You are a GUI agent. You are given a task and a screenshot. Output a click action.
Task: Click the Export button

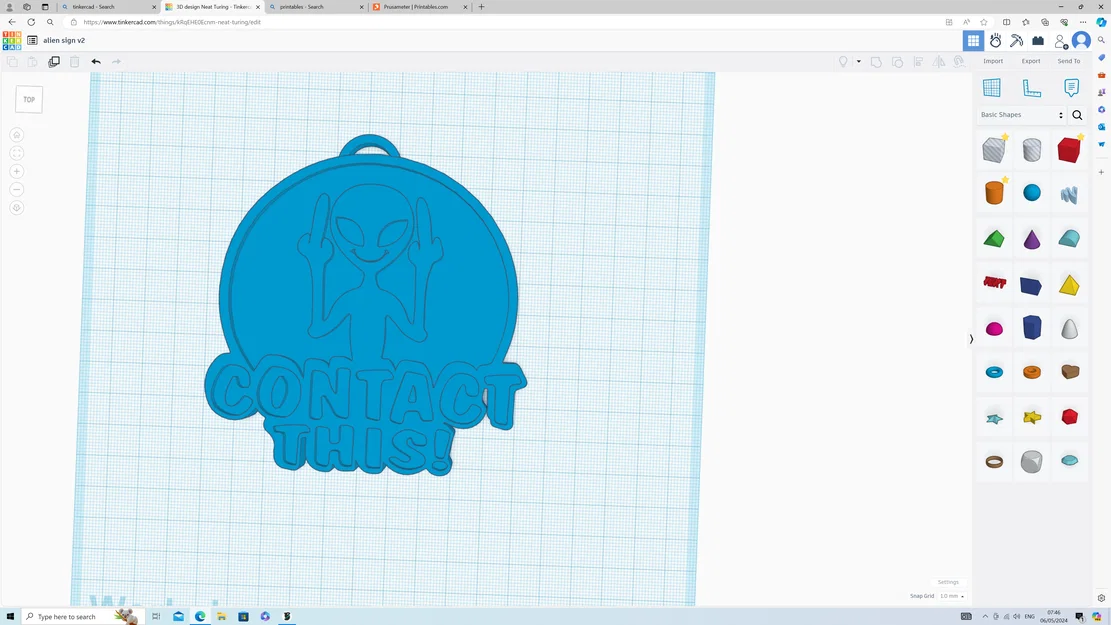coord(1031,62)
